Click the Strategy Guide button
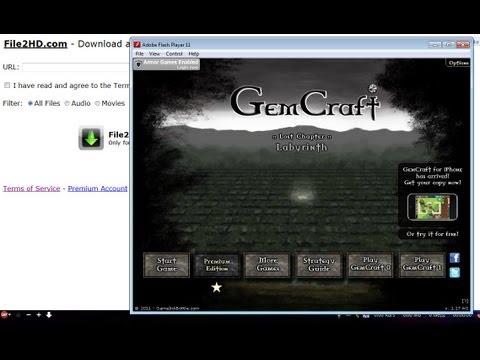Image resolution: width=480 pixels, height=360 pixels. [x=319, y=265]
